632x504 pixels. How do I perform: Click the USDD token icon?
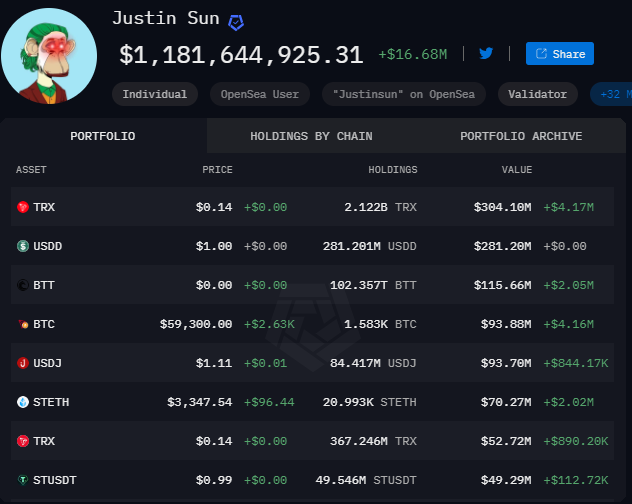coord(23,246)
